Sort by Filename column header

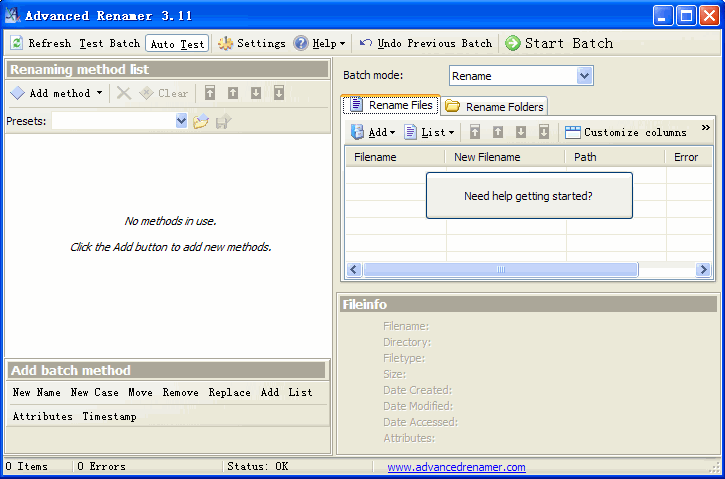coord(395,157)
